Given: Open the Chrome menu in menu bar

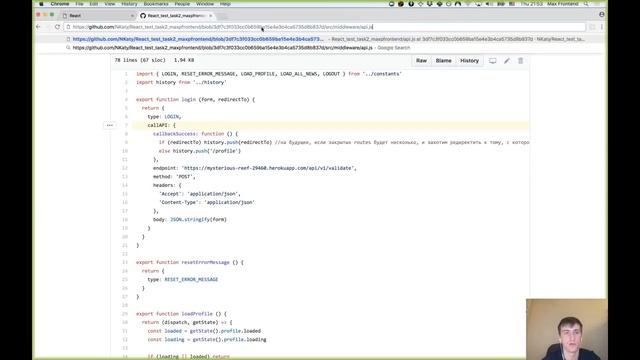Looking at the screenshot, I should point(60,4).
